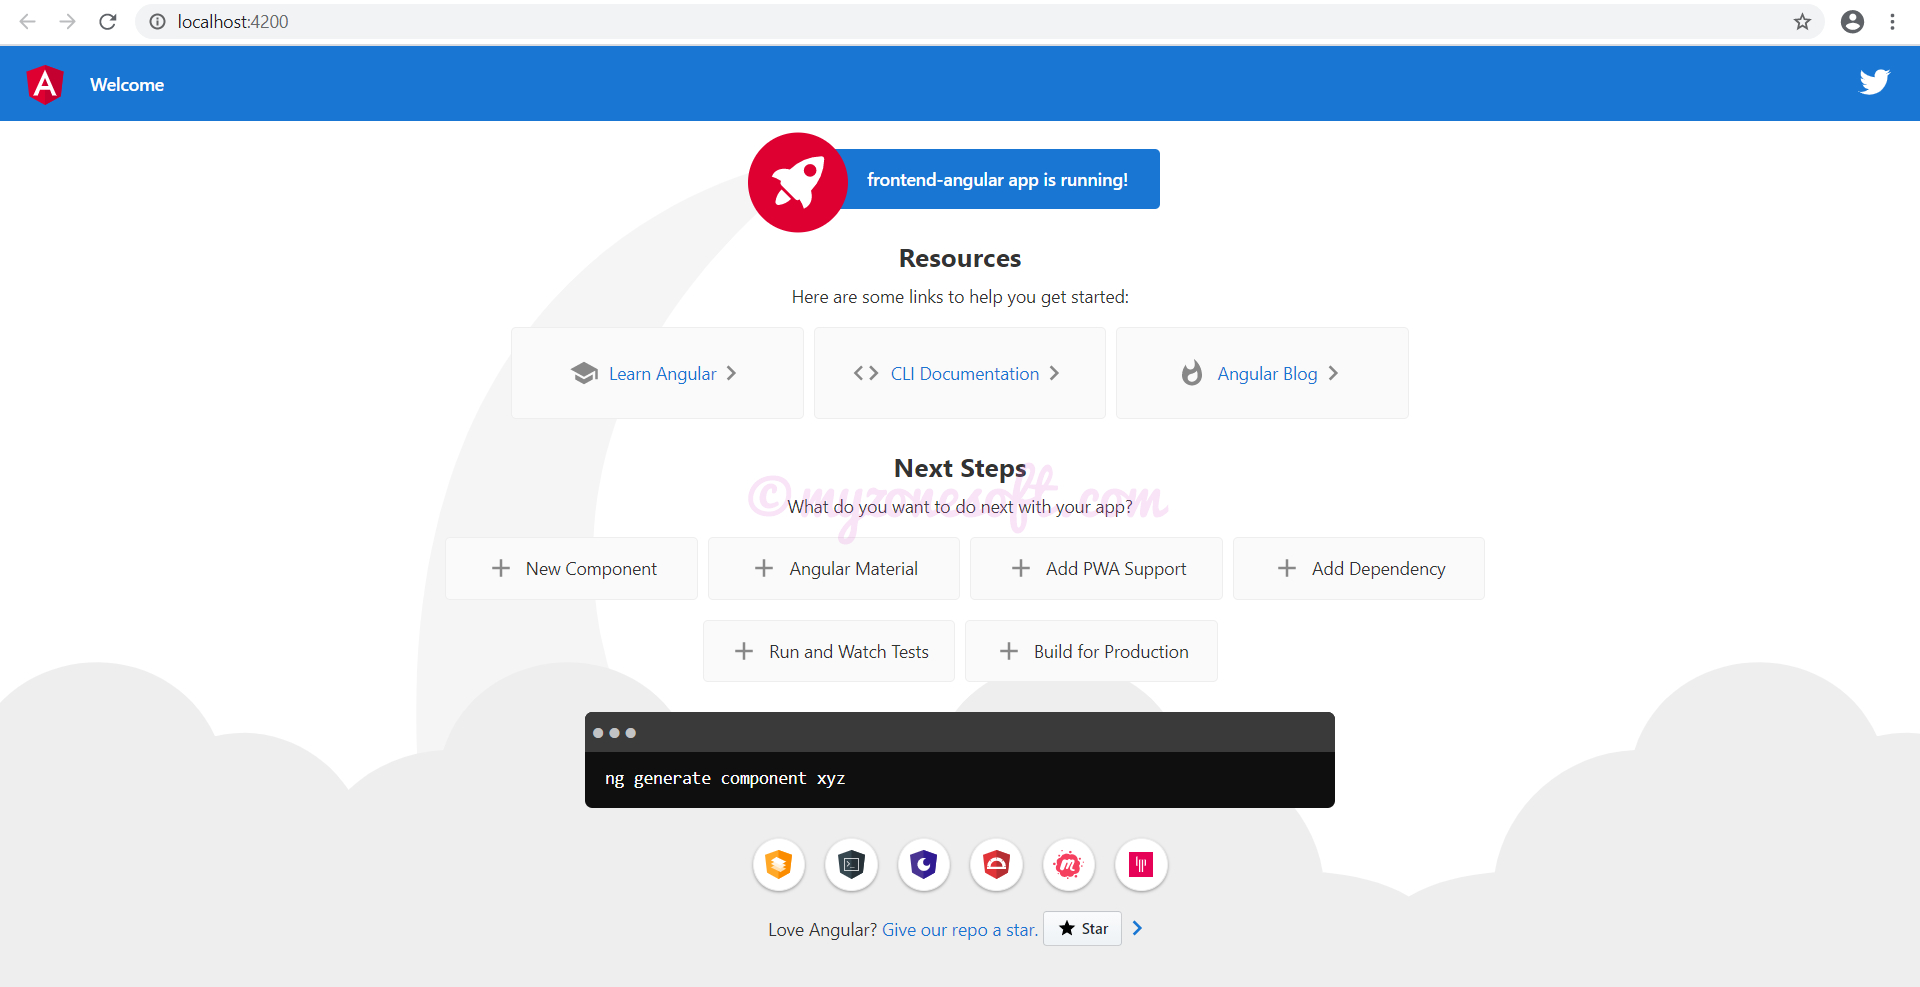The image size is (1920, 987).
Task: Open the browser profile avatar icon
Action: 1852,21
